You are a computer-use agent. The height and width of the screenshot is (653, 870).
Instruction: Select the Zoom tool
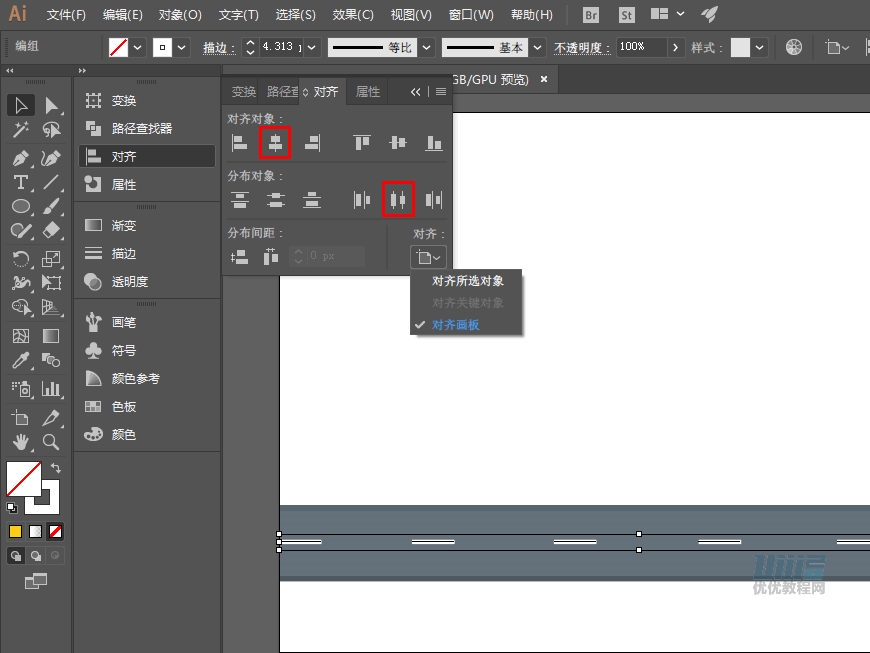pos(51,441)
